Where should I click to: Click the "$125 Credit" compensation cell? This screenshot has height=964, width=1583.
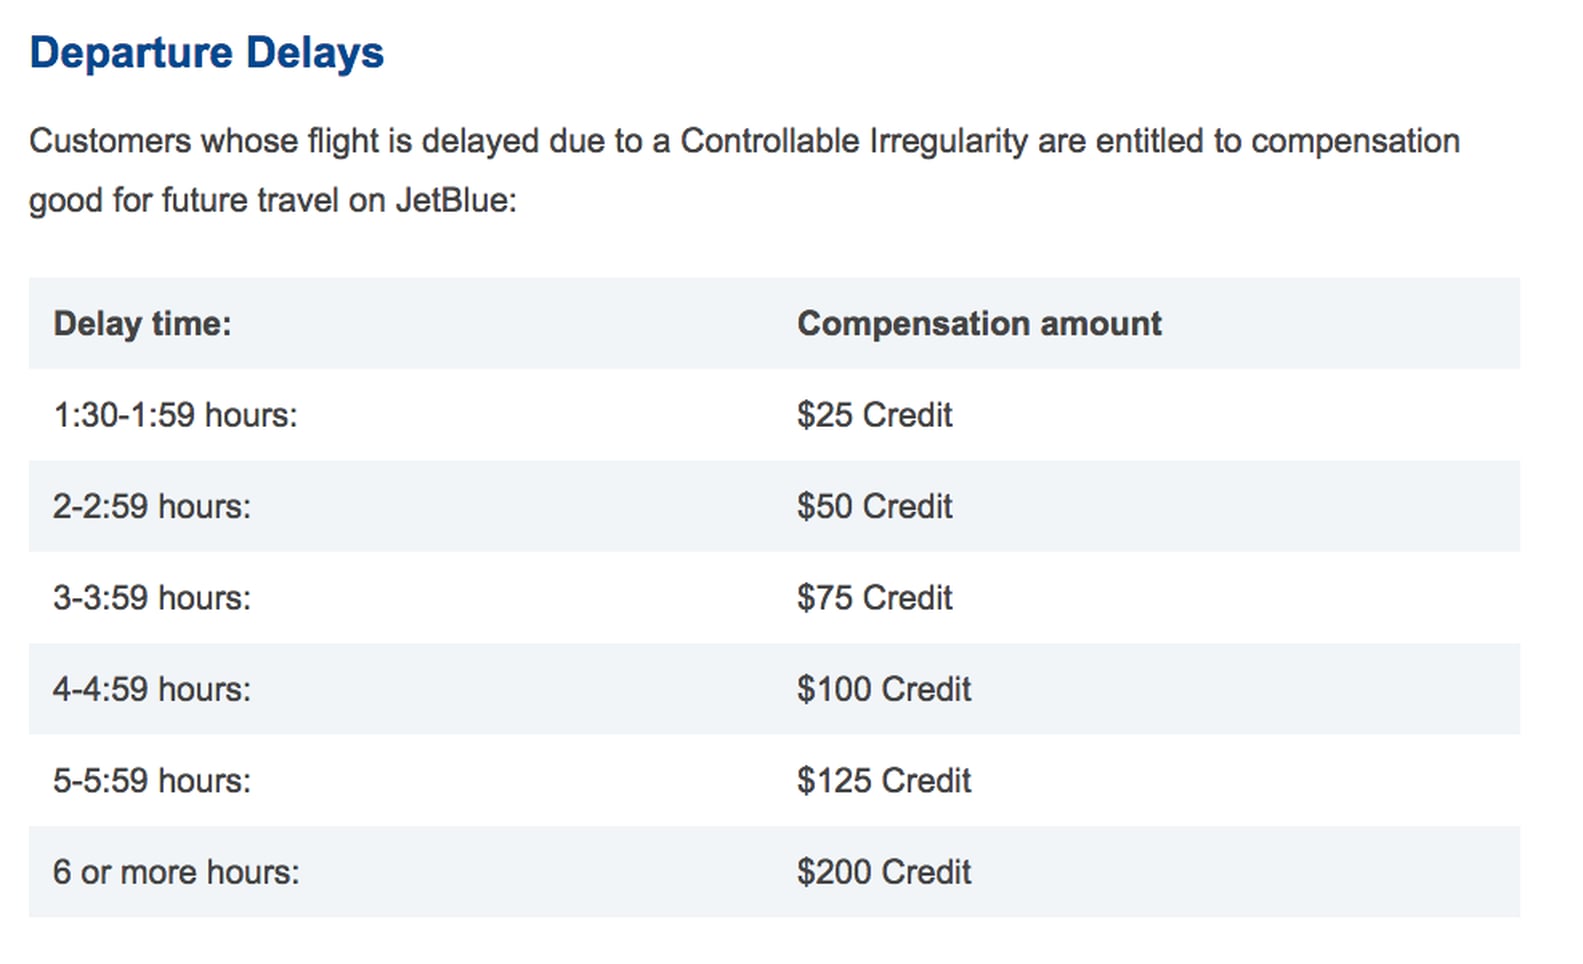tap(884, 781)
